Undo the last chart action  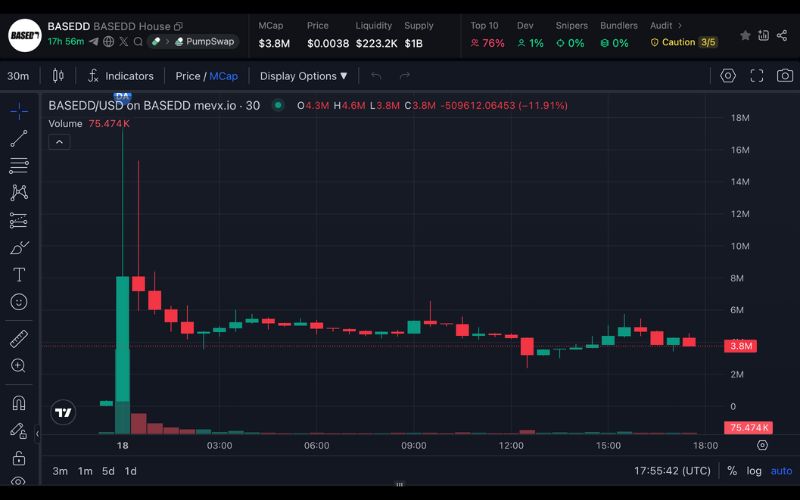(377, 76)
